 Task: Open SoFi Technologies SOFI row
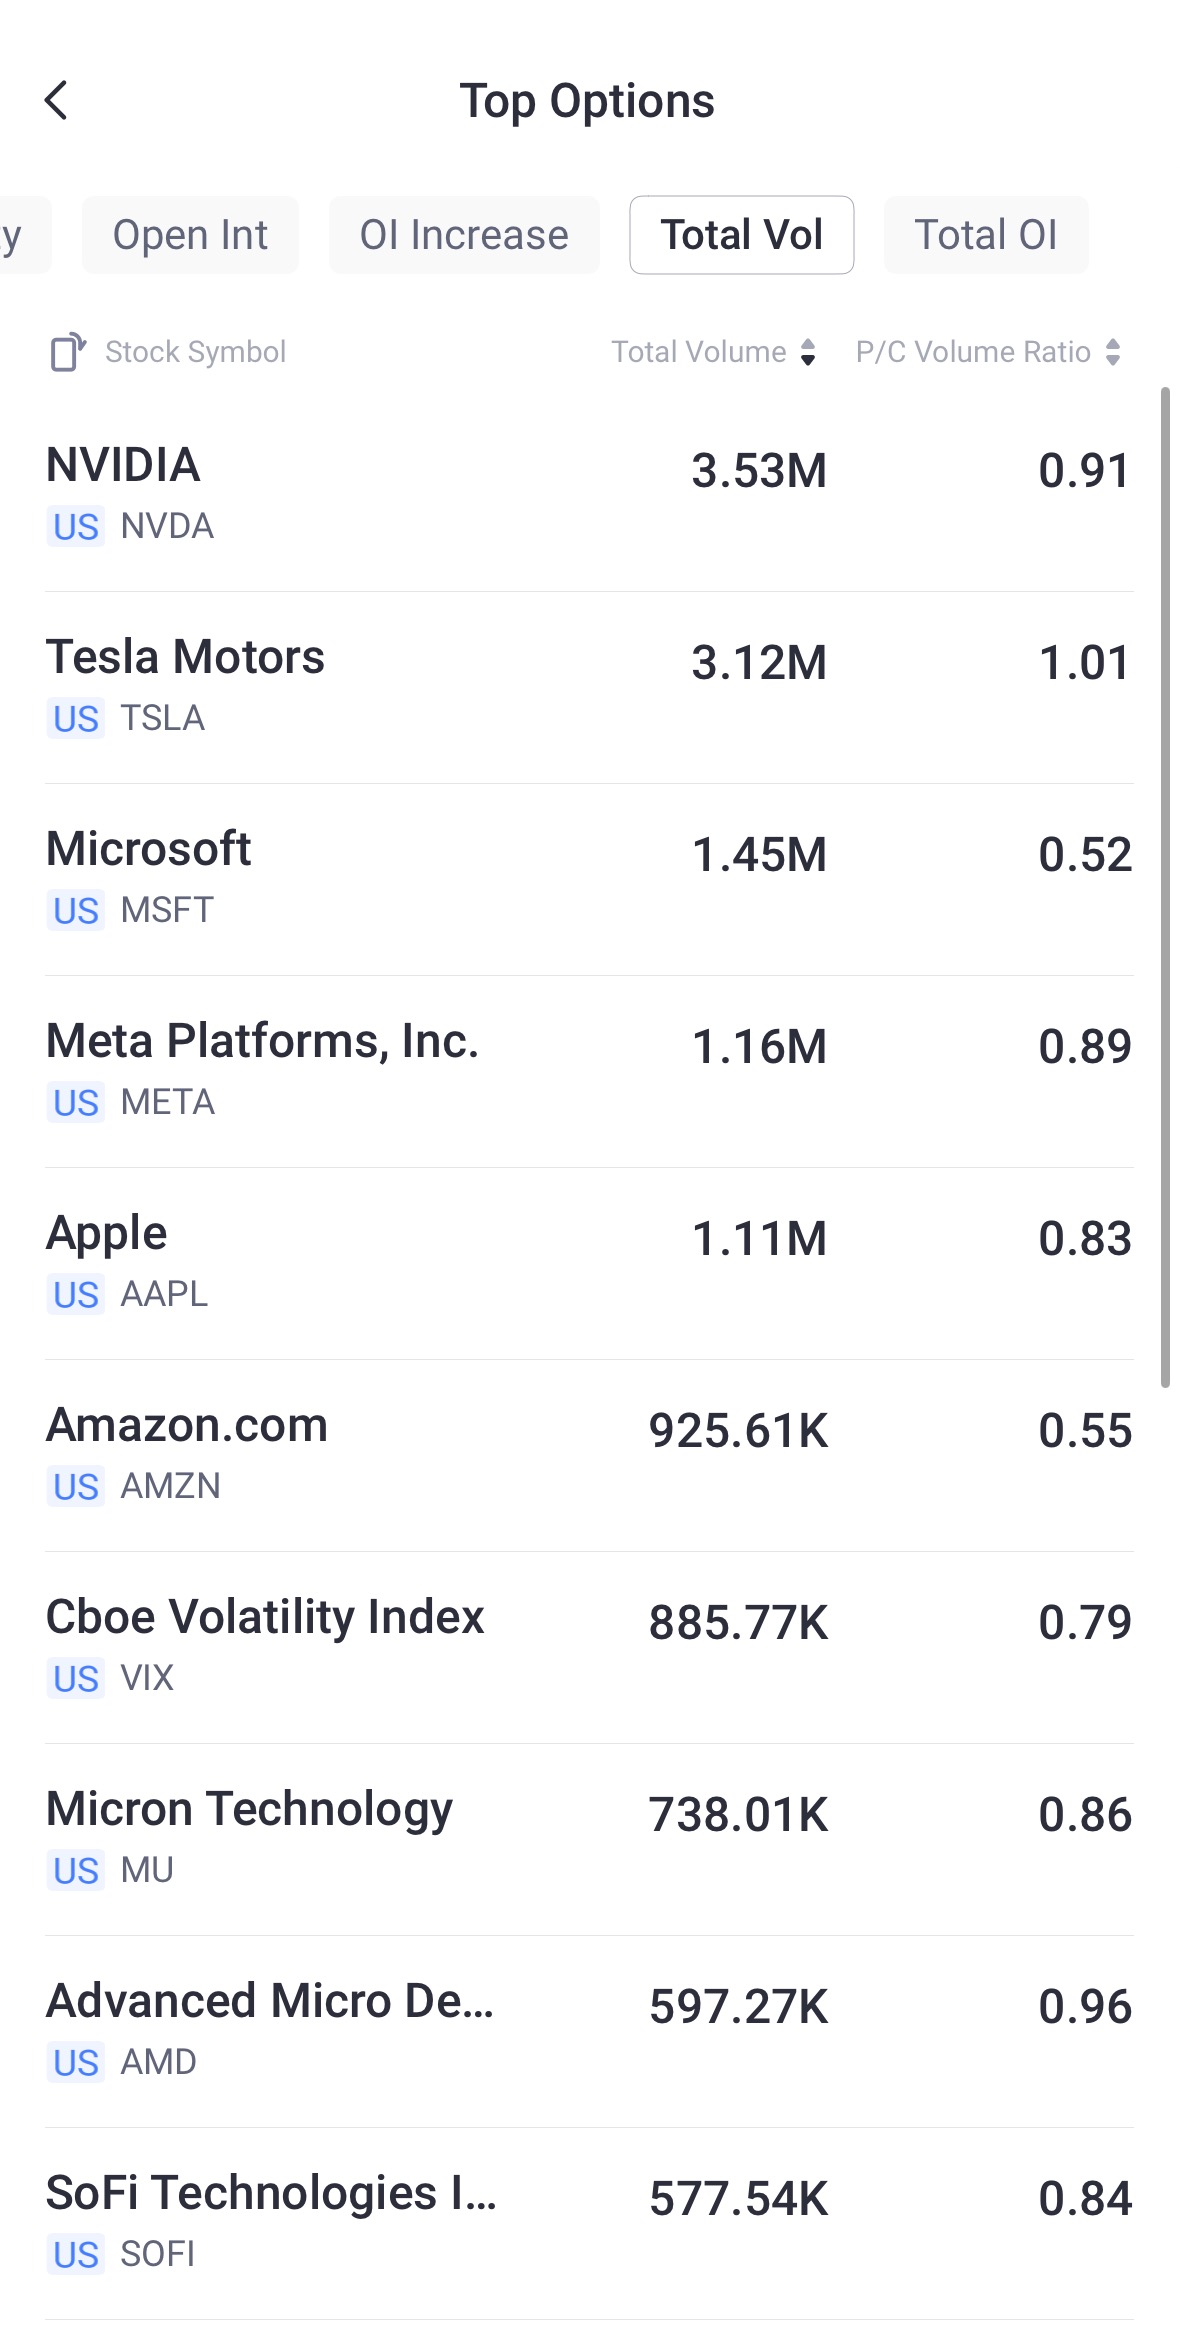(x=589, y=2222)
